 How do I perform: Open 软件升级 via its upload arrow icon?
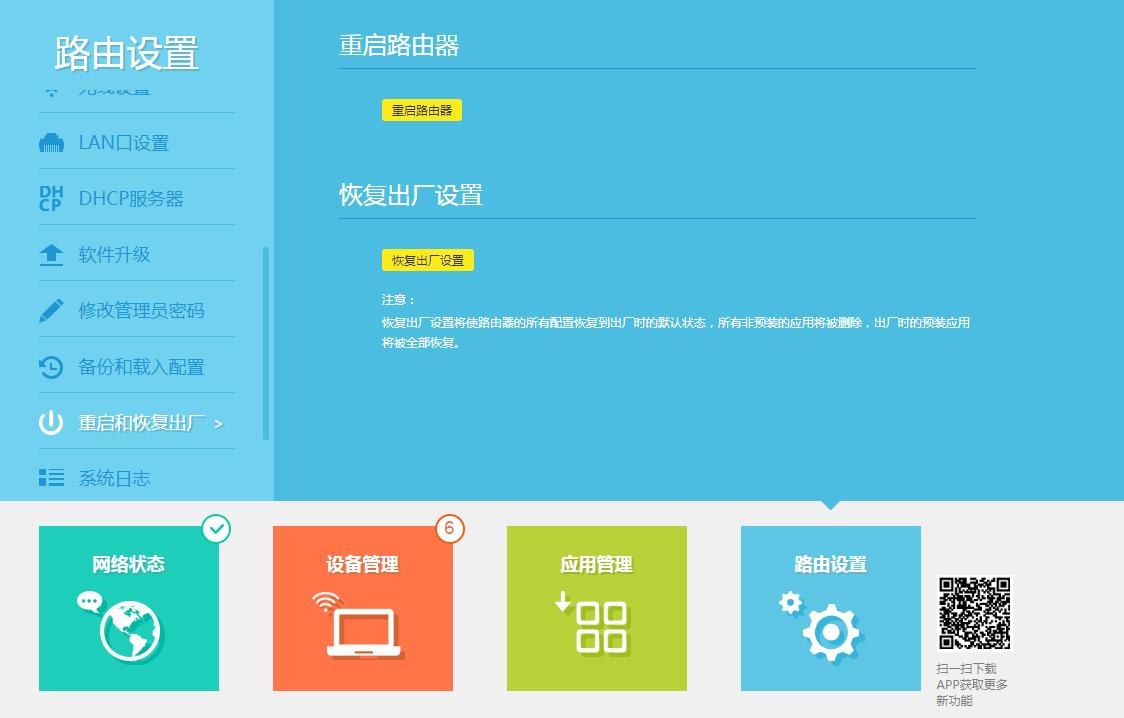point(51,254)
